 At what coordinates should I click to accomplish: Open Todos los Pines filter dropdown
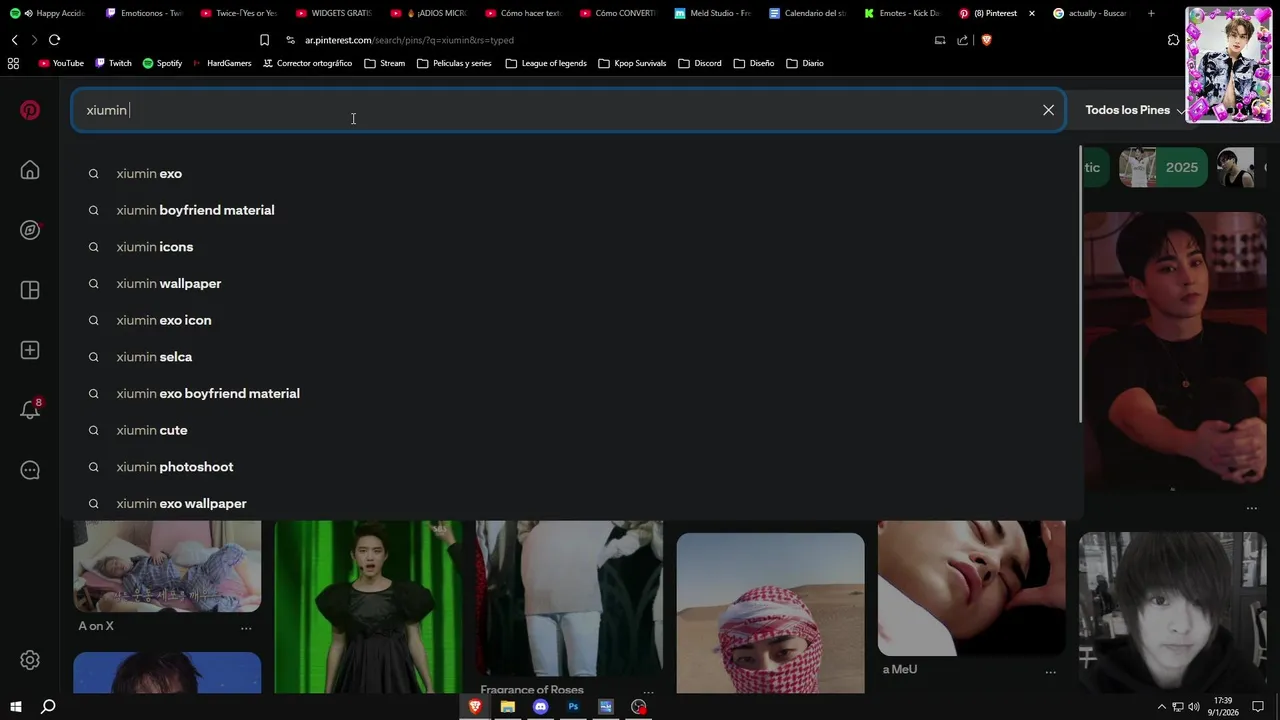1135,110
